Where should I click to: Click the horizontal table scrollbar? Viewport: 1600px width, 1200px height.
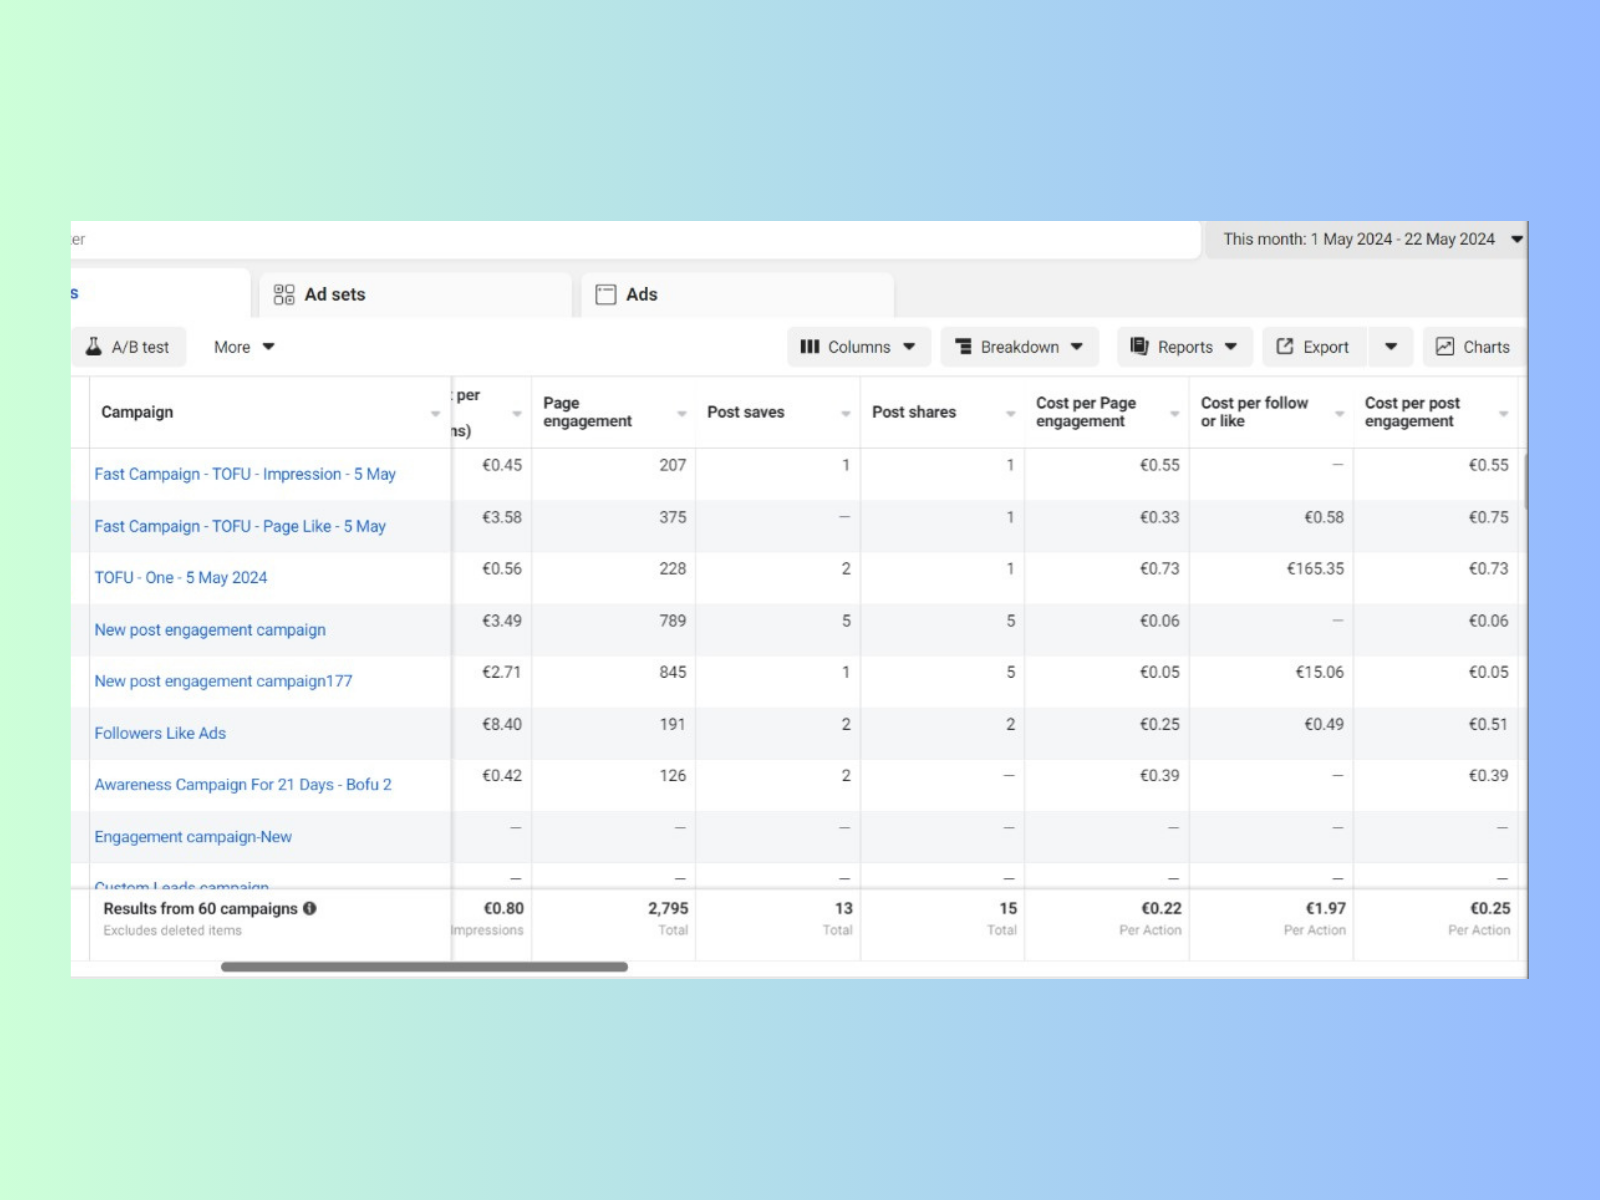pos(424,967)
